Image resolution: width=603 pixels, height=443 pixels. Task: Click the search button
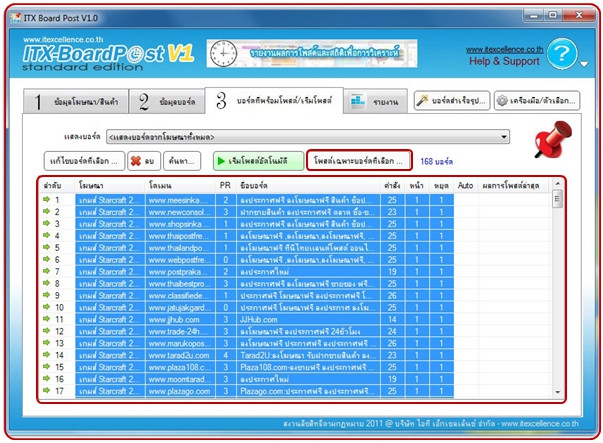tap(182, 161)
